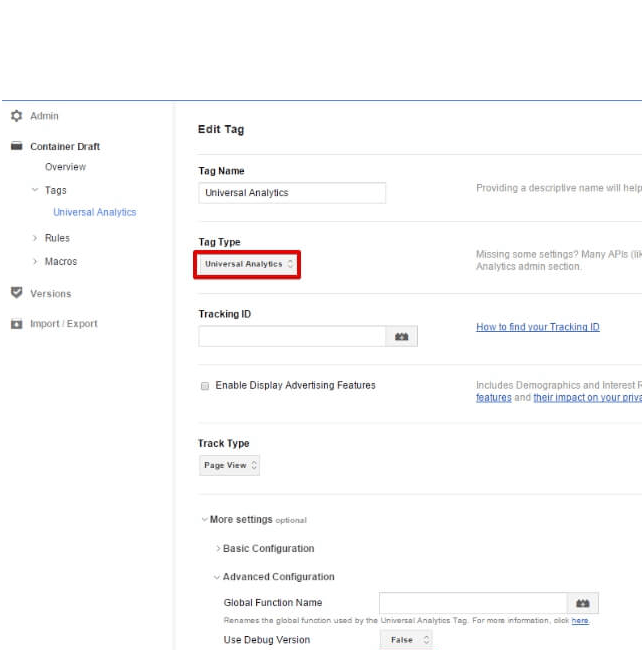Collapse the Tags tree chevron
Screen dimensions: 644x650
pos(35,190)
